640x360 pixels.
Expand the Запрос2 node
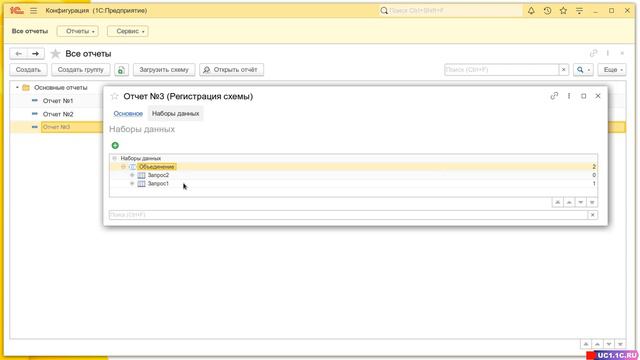pyautogui.click(x=132, y=175)
